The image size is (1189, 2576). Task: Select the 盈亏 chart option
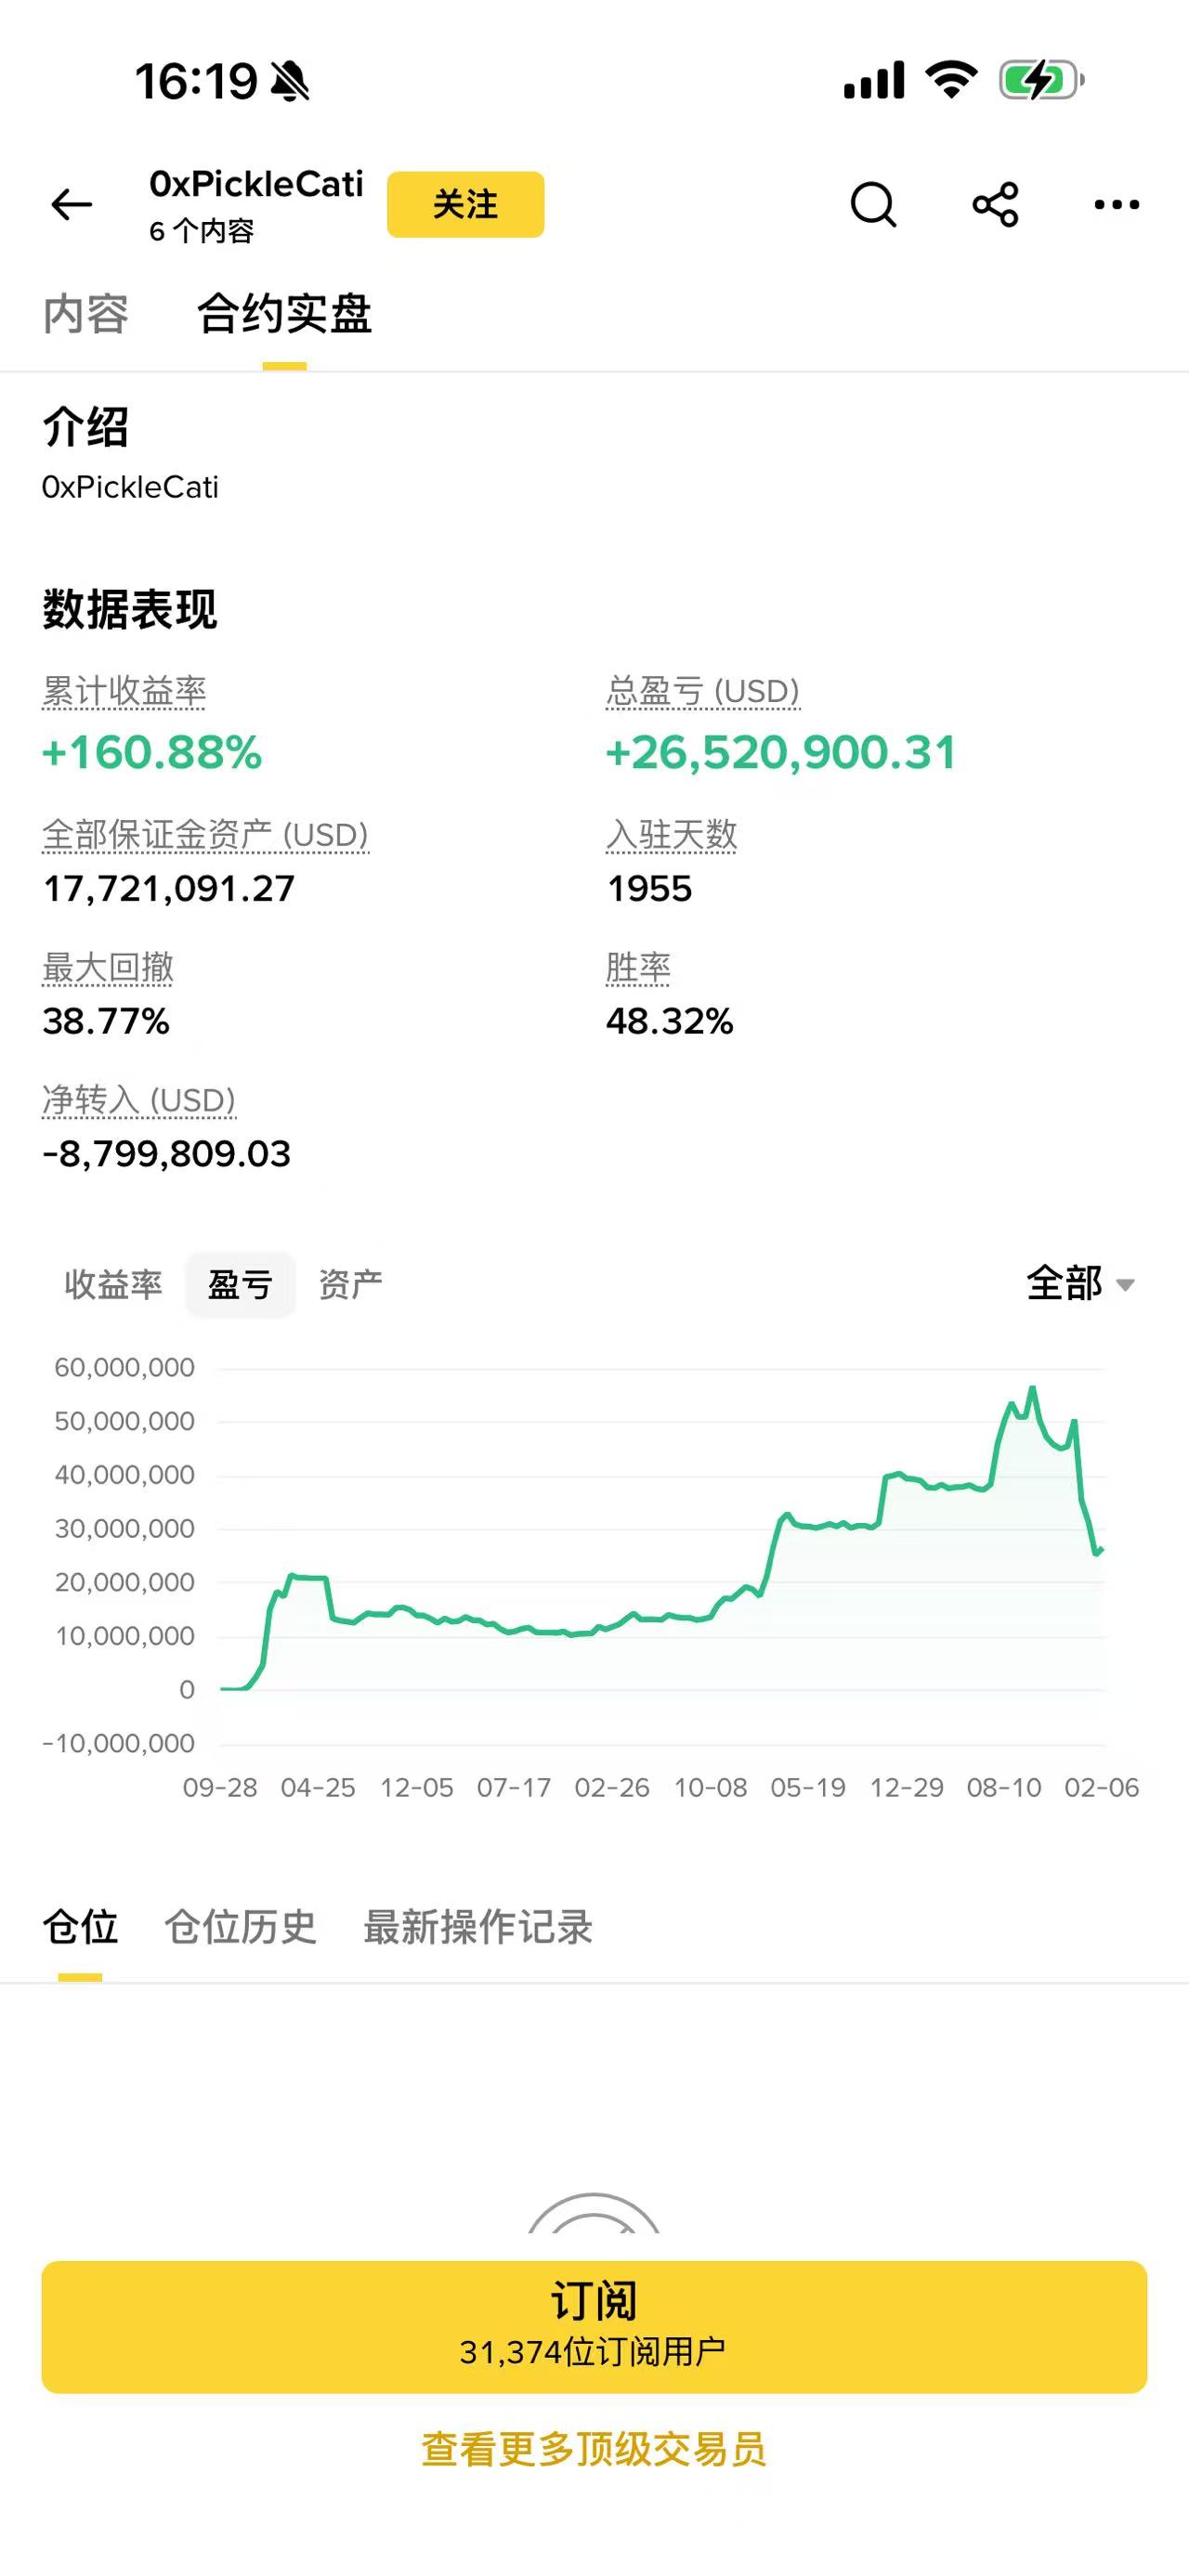point(240,1284)
